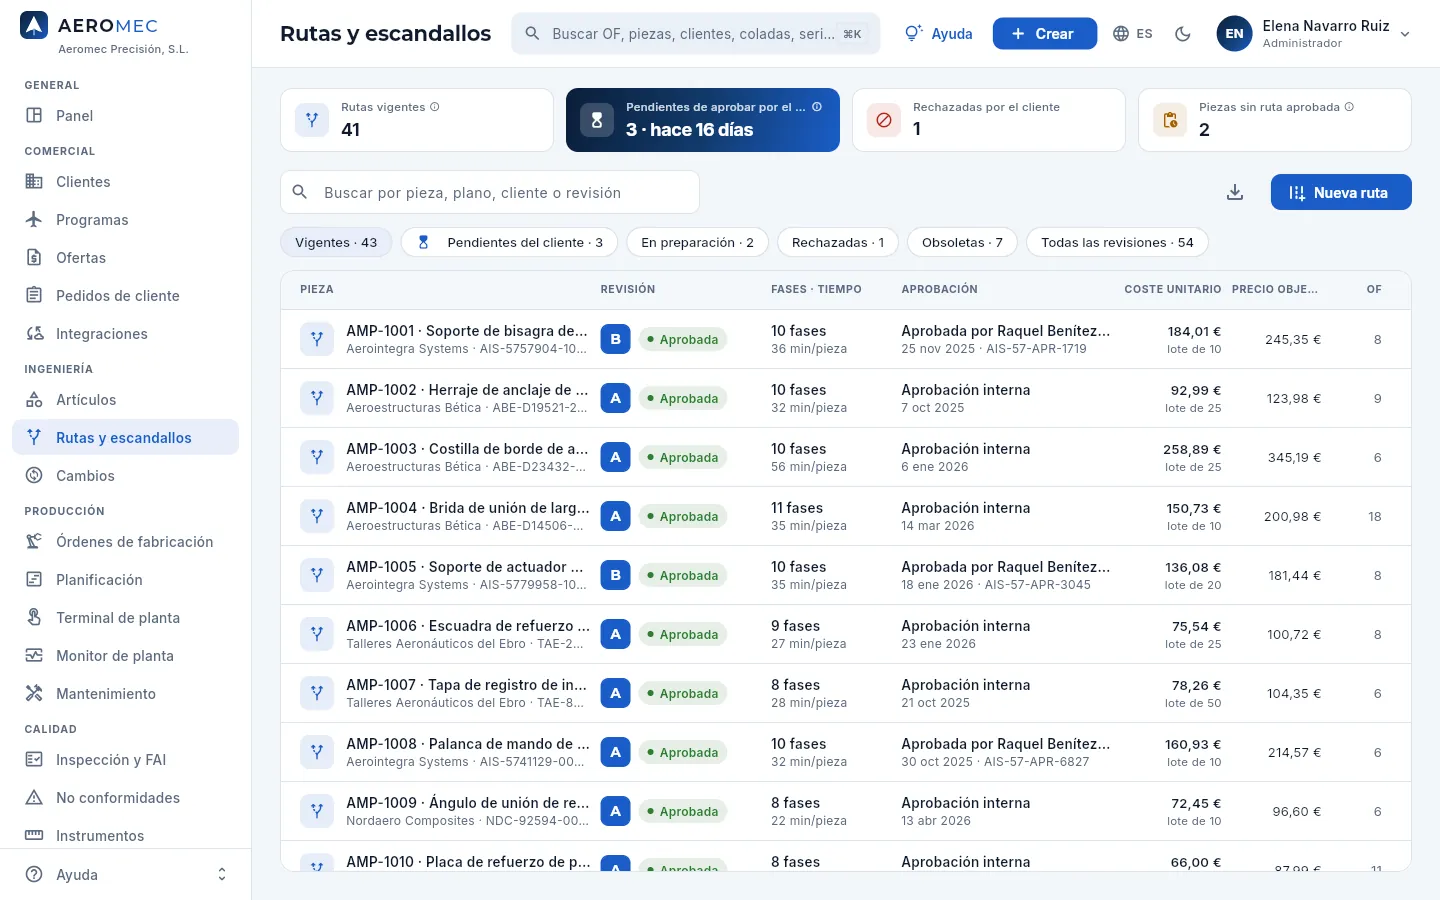Select the Vigentes · 43 filter

pos(336,242)
